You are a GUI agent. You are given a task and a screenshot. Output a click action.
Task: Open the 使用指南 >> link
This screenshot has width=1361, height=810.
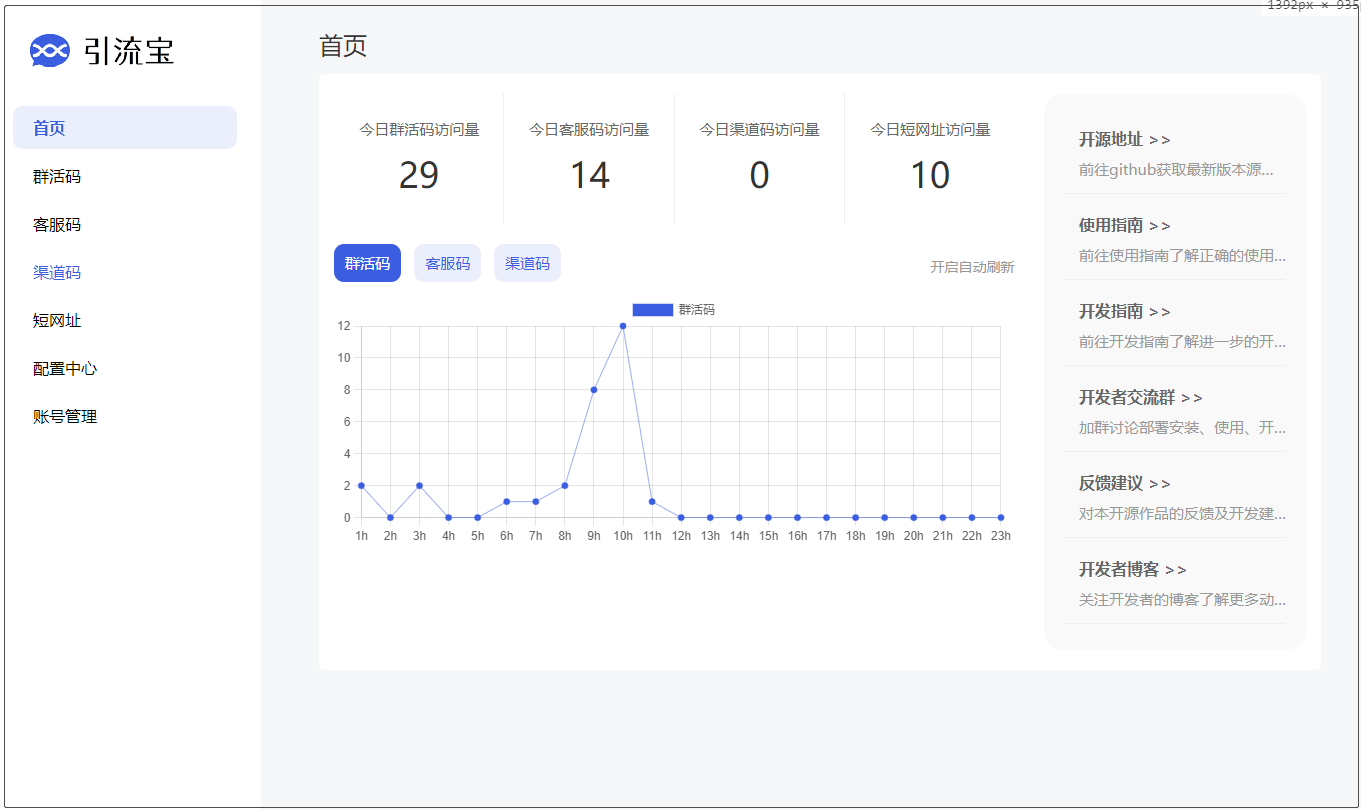pos(1124,225)
